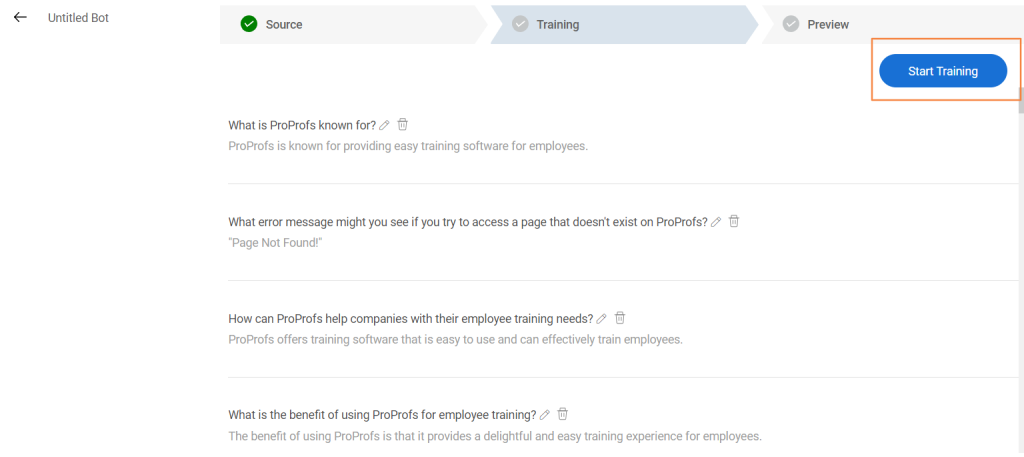The width and height of the screenshot is (1024, 457).
Task: Delete the employee training needs question
Action: pos(620,319)
